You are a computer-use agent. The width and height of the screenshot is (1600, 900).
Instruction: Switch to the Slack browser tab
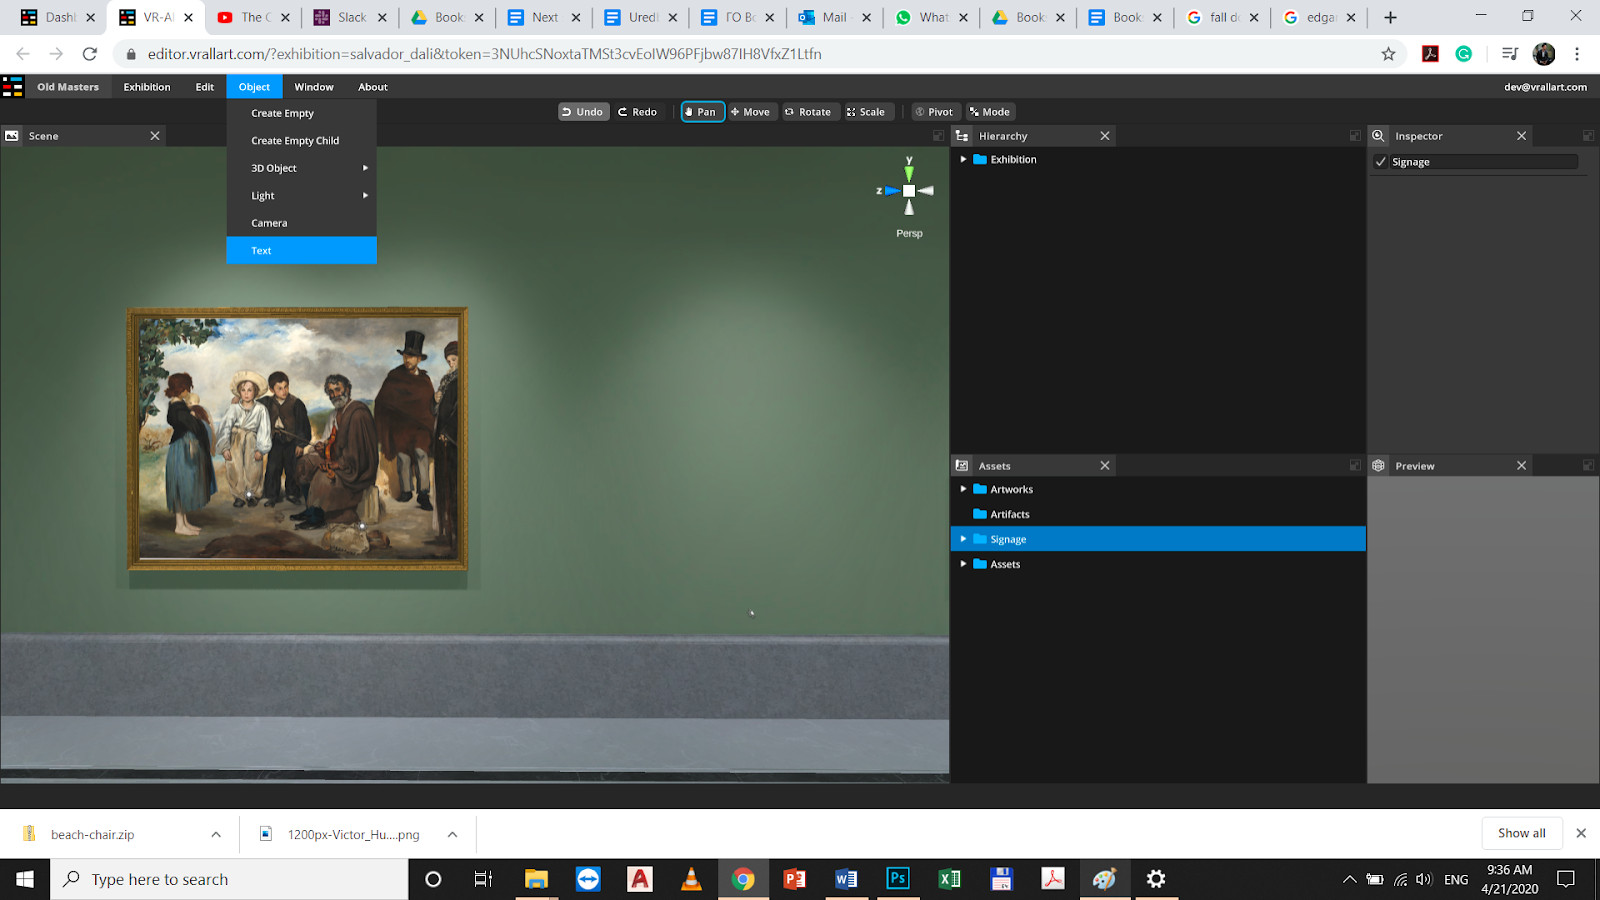coord(351,17)
